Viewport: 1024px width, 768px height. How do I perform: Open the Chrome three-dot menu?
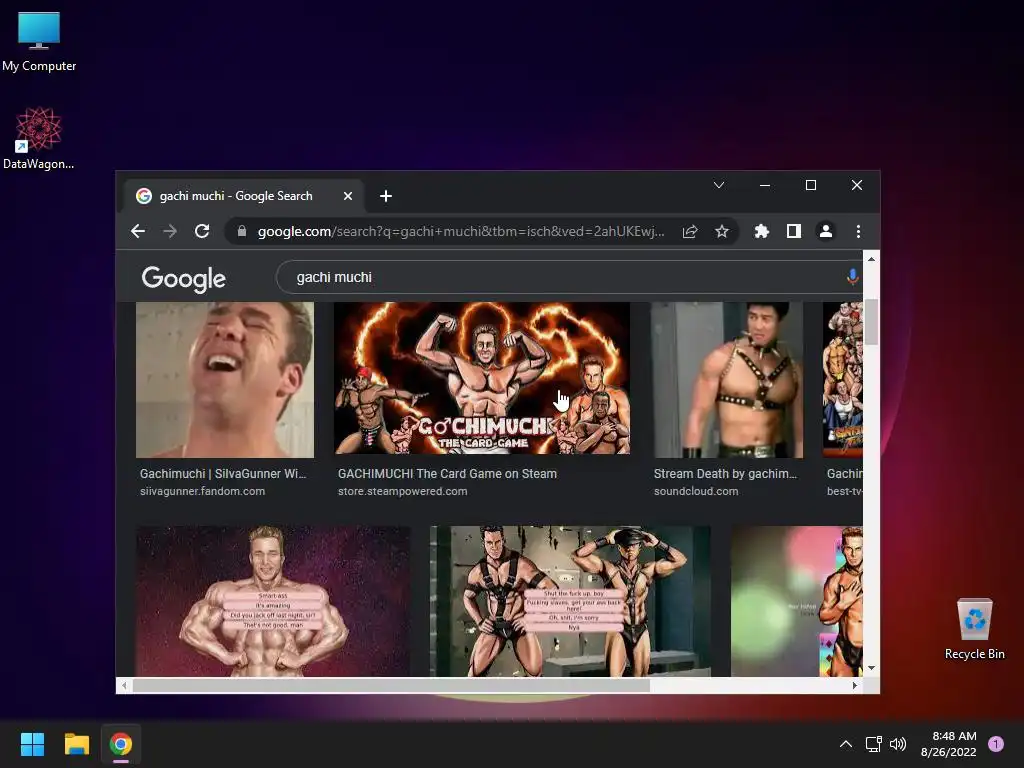(858, 231)
